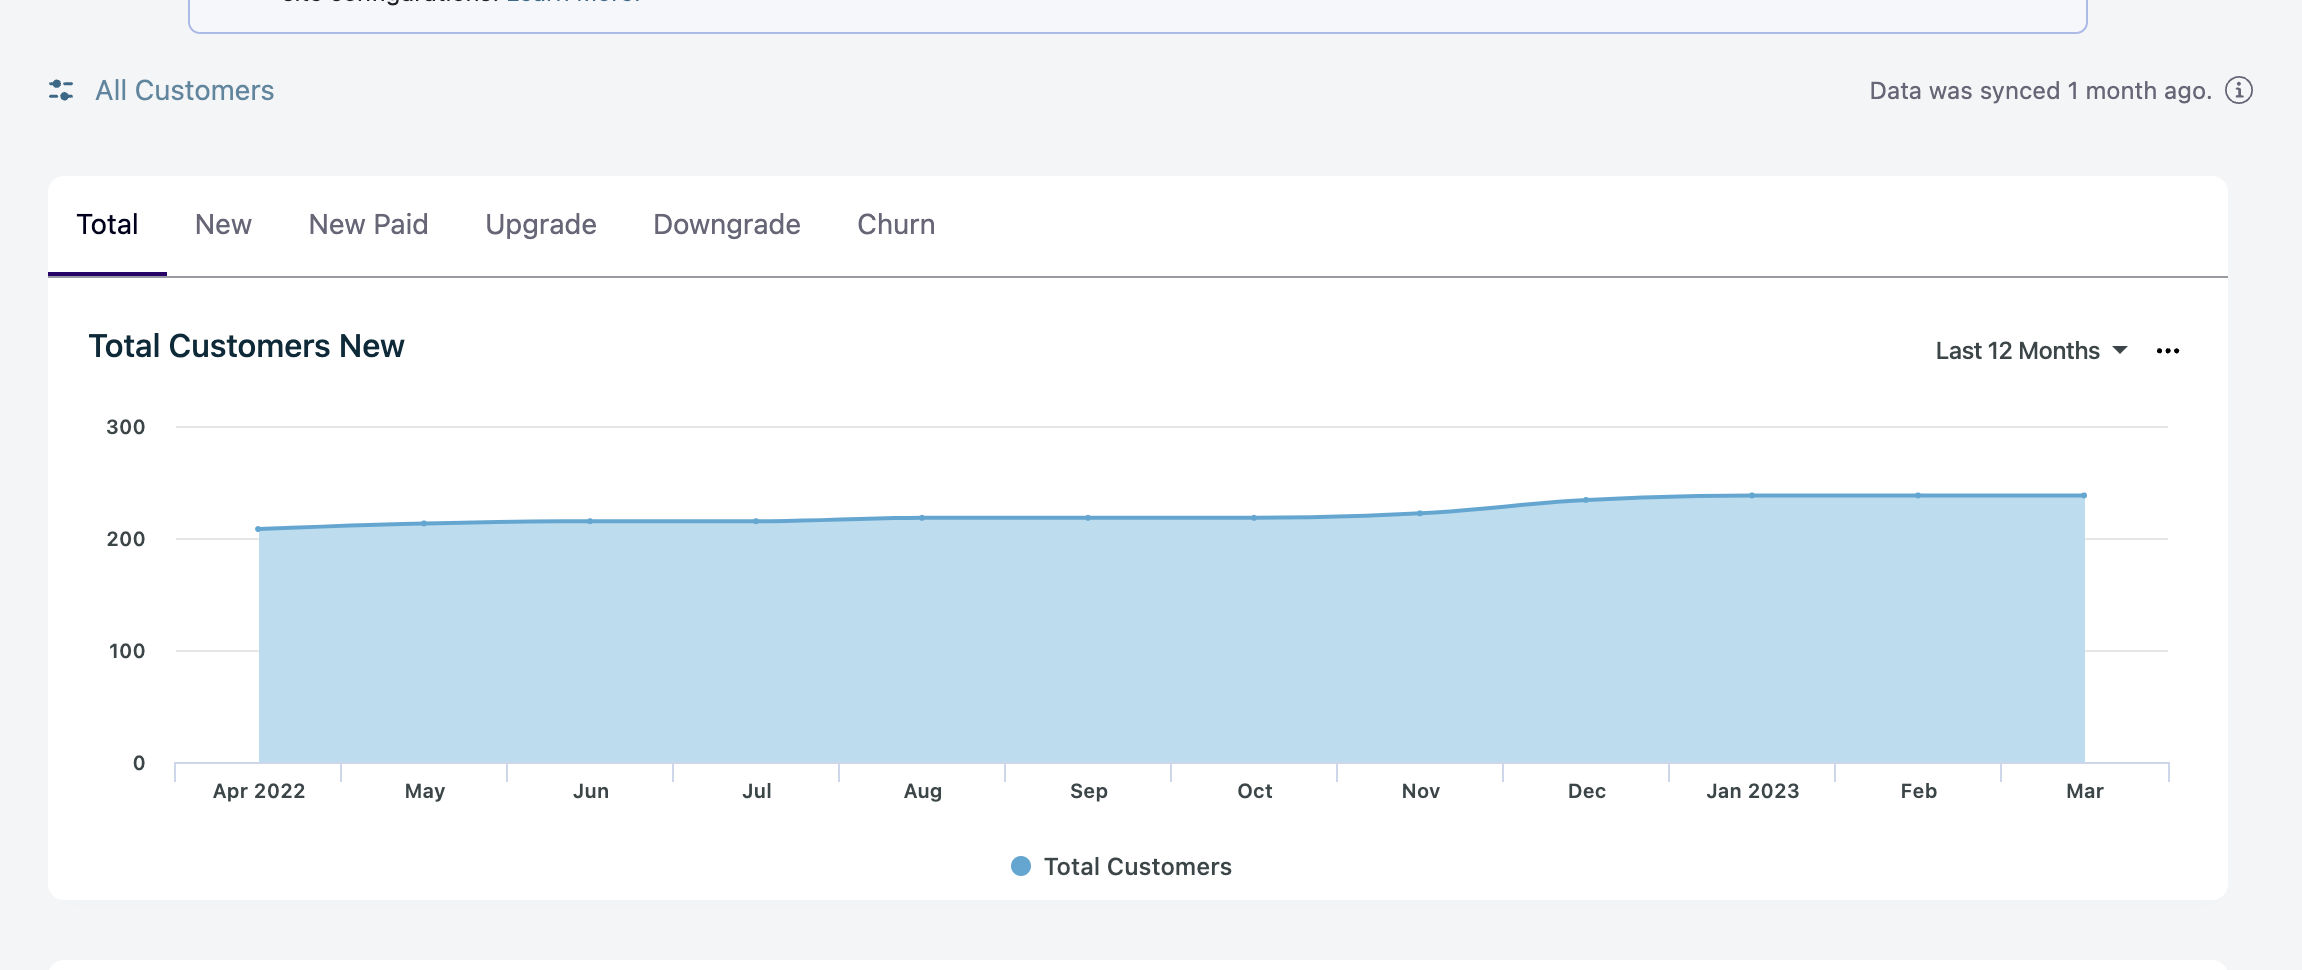
Task: Select the Downgrade tab
Action: [726, 225]
